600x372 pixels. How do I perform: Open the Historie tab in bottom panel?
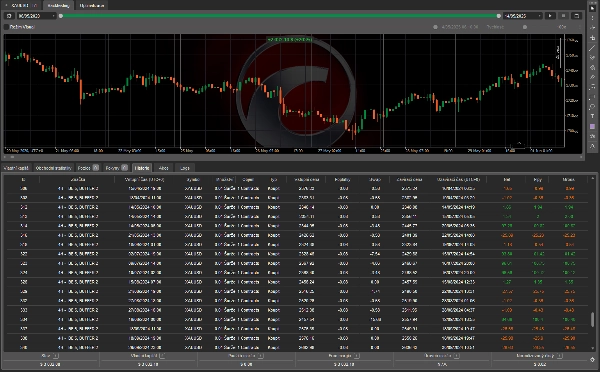pos(142,168)
